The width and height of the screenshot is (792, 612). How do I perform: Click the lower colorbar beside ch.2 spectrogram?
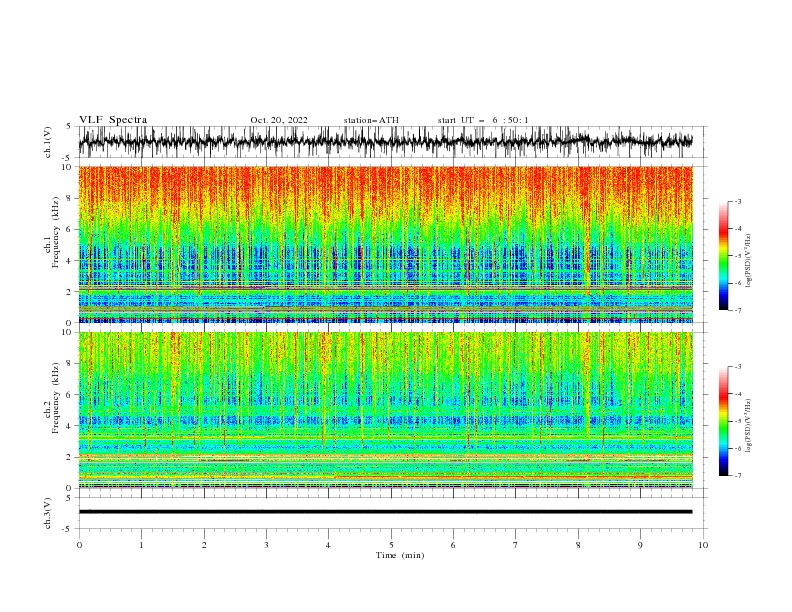[x=723, y=421]
